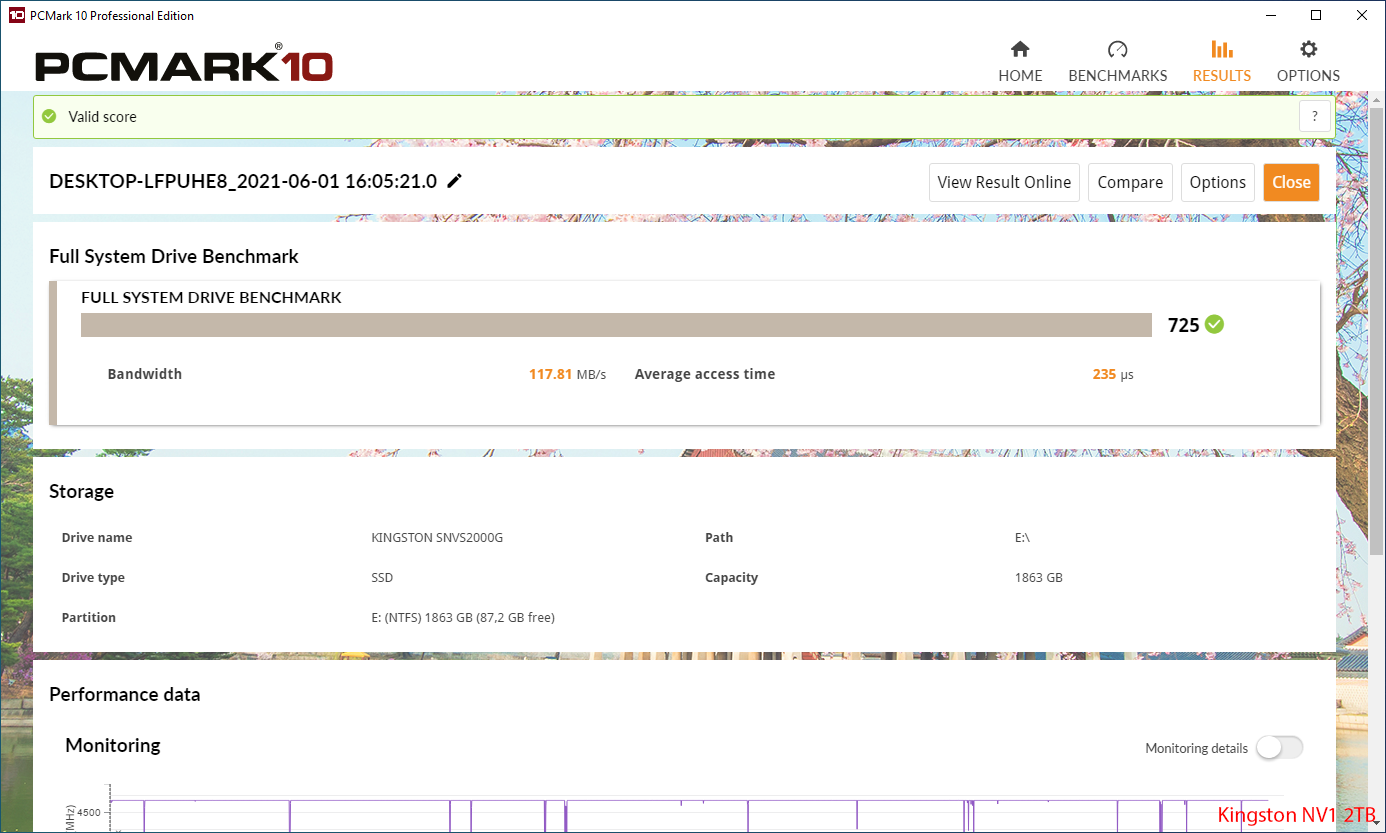Click the bandwidth value 117.81 MB/s
The width and height of the screenshot is (1386, 833).
[x=567, y=374]
